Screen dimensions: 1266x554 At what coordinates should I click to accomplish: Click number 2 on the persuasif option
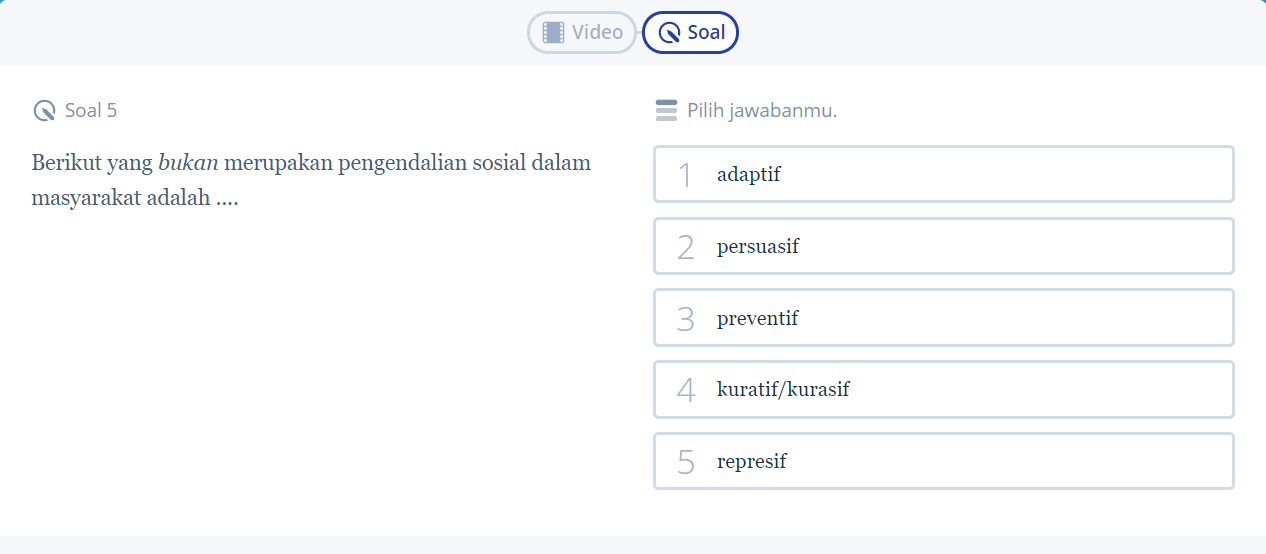point(685,247)
